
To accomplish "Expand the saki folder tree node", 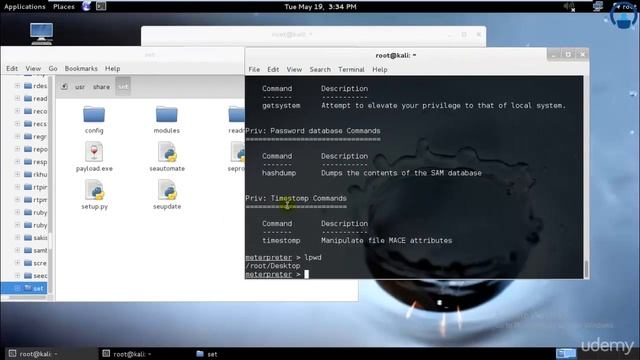I will (x=17, y=238).
